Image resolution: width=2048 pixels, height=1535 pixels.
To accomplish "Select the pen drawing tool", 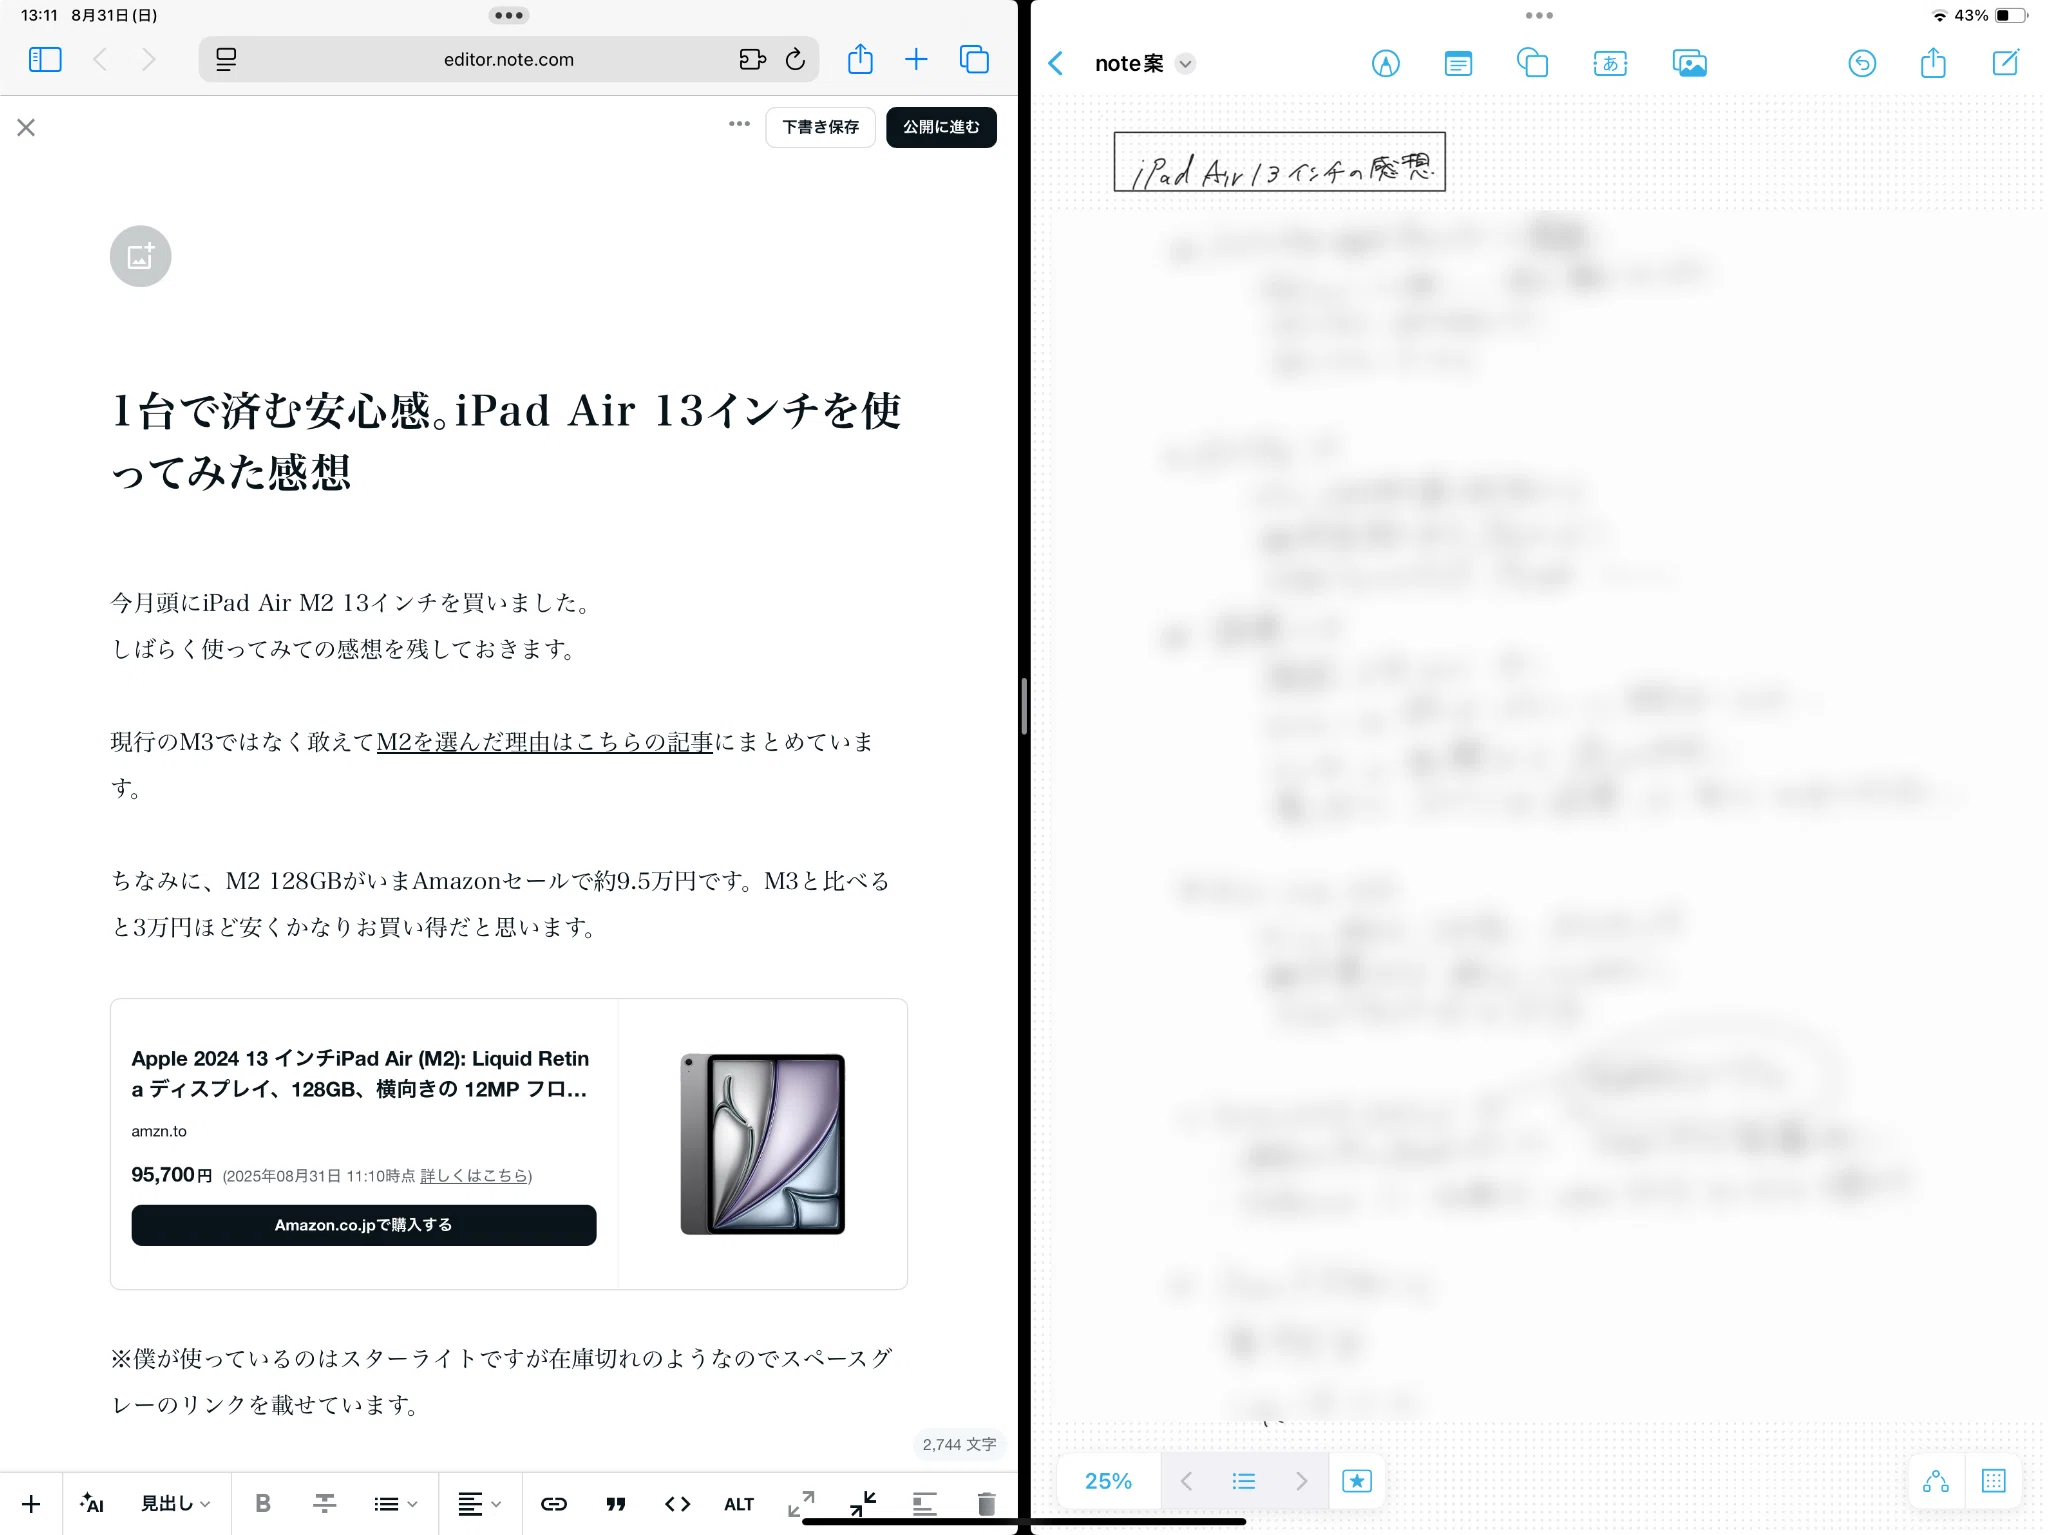I will (x=1385, y=64).
